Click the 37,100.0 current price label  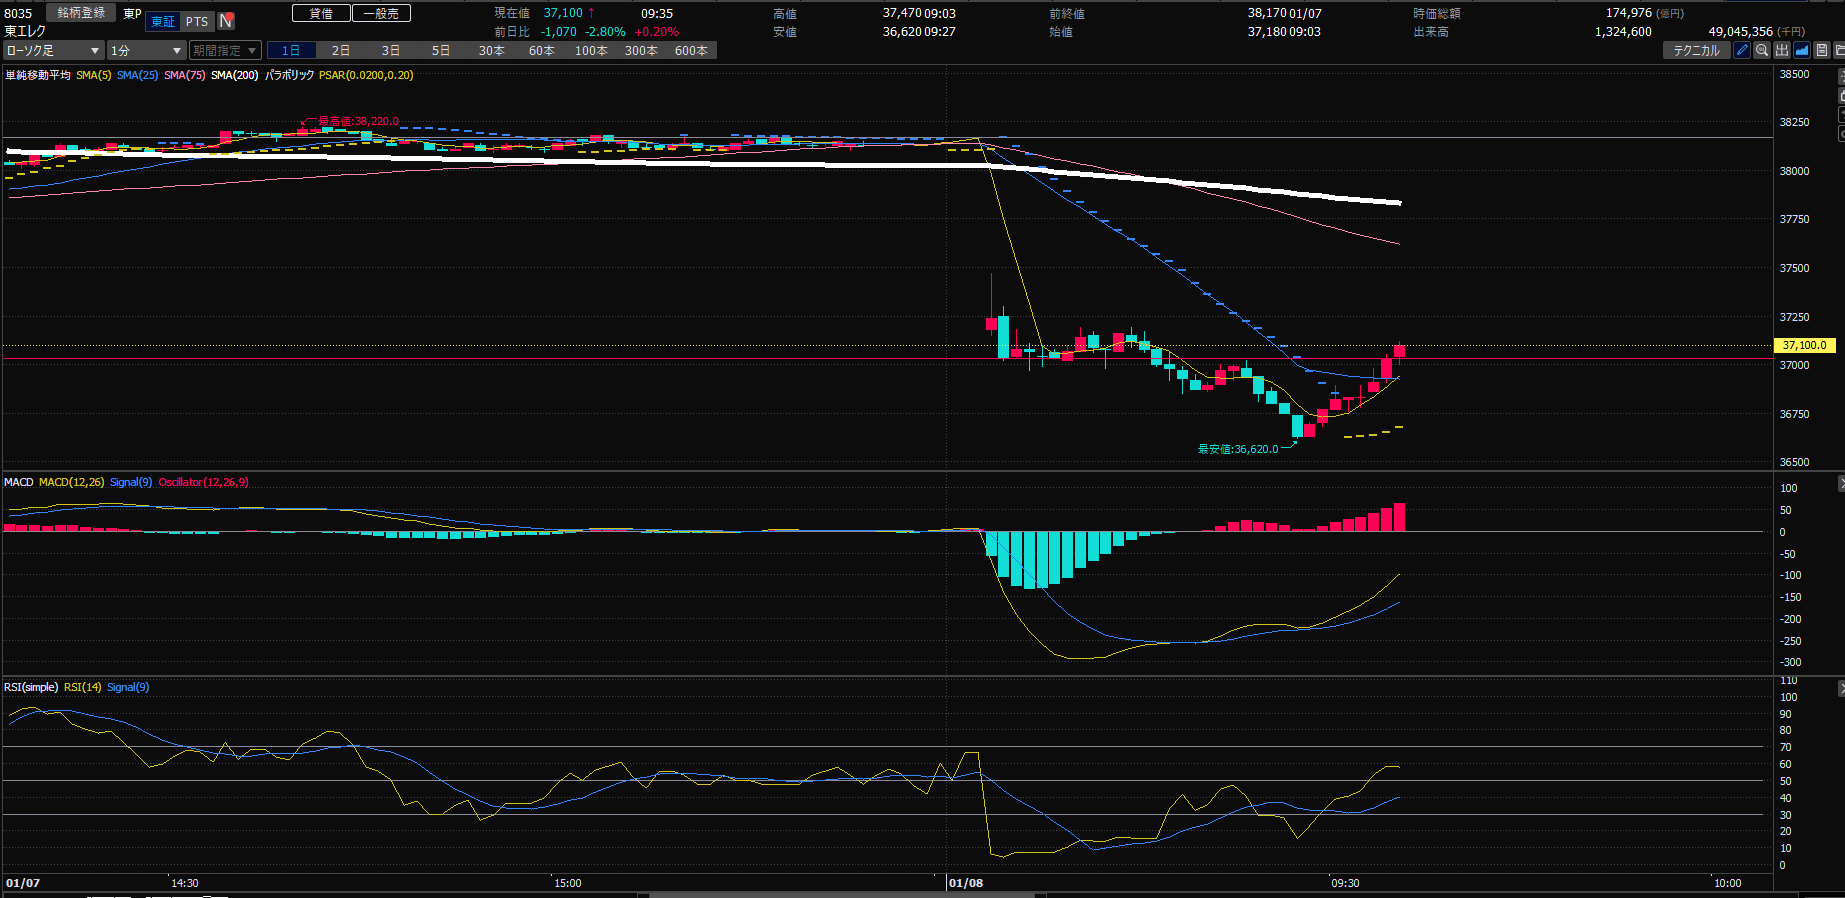coord(1804,345)
